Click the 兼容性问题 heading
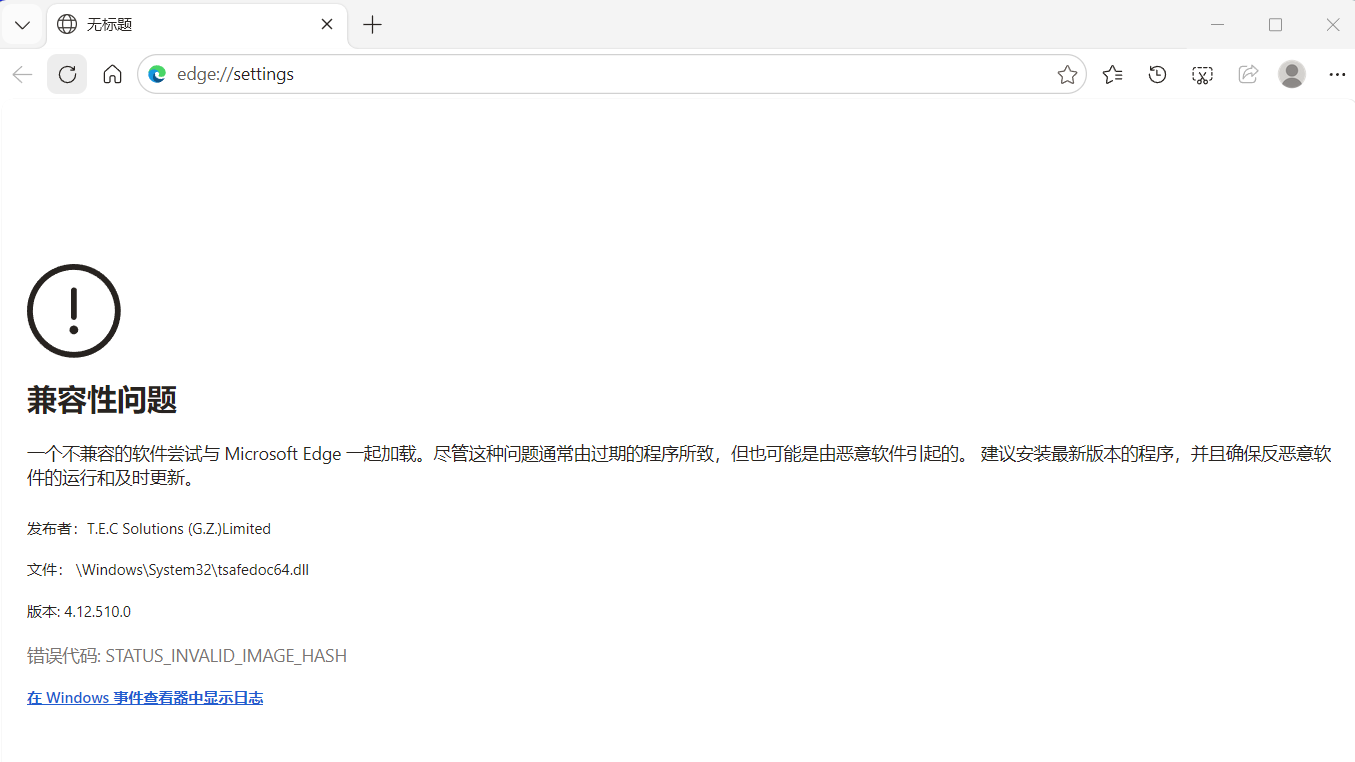 102,401
